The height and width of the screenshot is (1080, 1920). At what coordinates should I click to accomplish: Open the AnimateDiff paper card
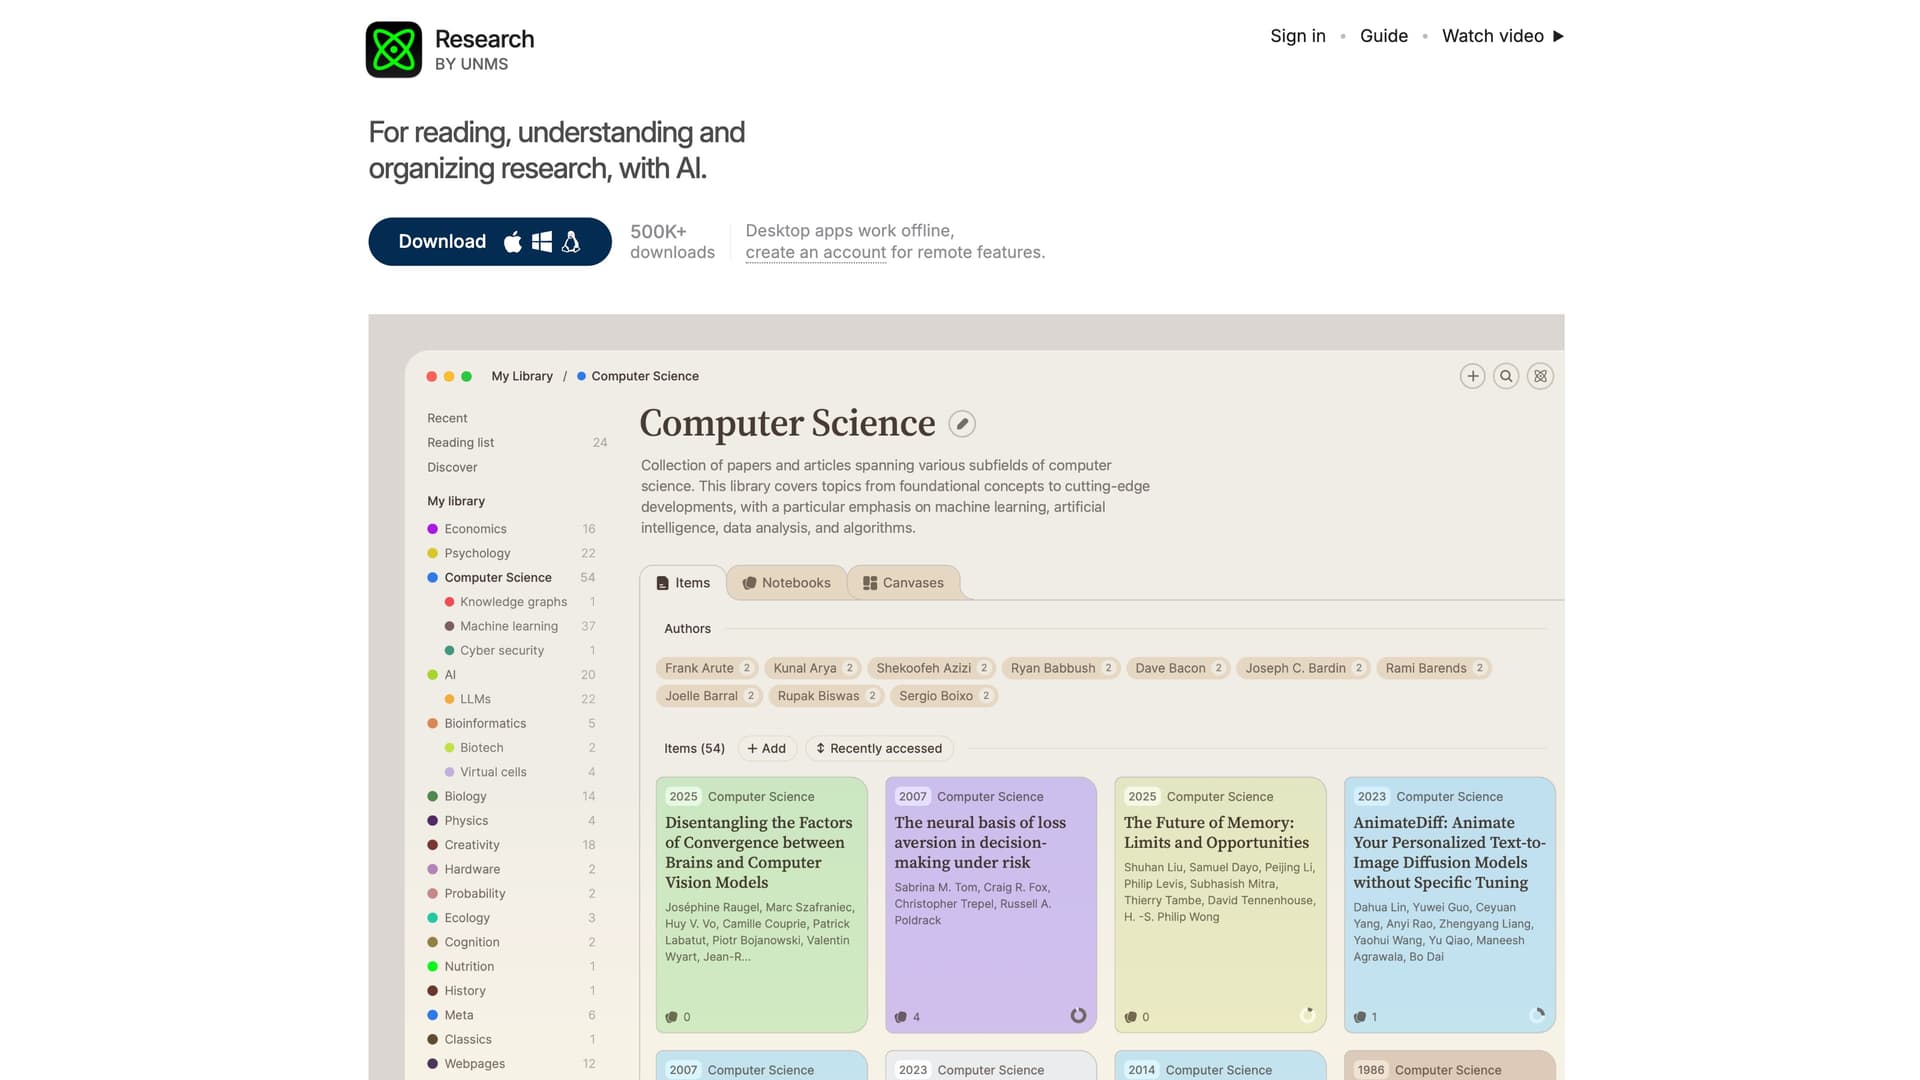[x=1450, y=905]
